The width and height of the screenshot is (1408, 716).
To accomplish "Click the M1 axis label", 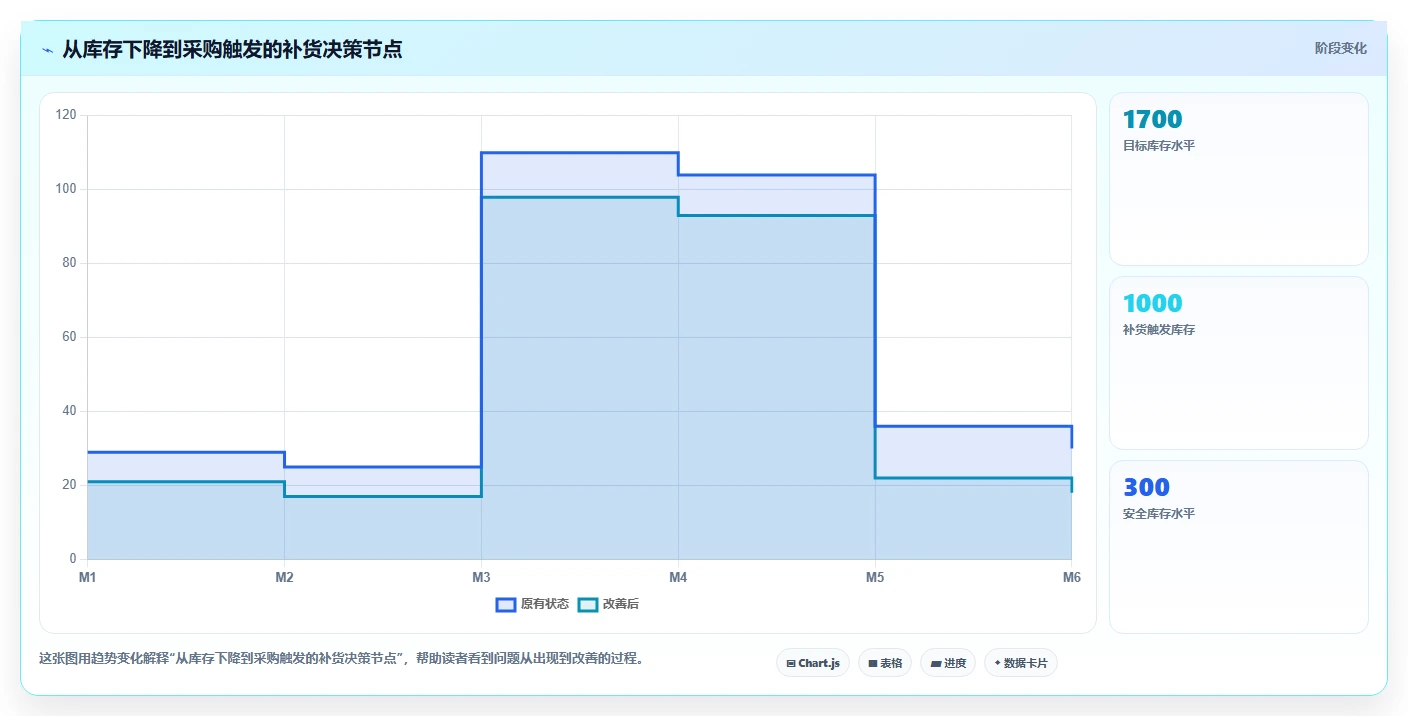I will click(87, 578).
